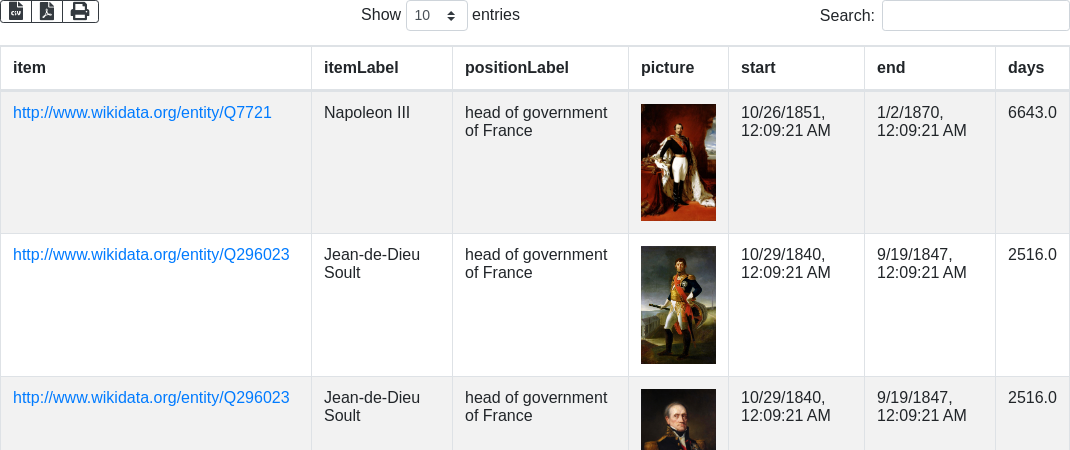Open the first Q296023 entity link
Screen dimensions: 1070x450
click(151, 255)
